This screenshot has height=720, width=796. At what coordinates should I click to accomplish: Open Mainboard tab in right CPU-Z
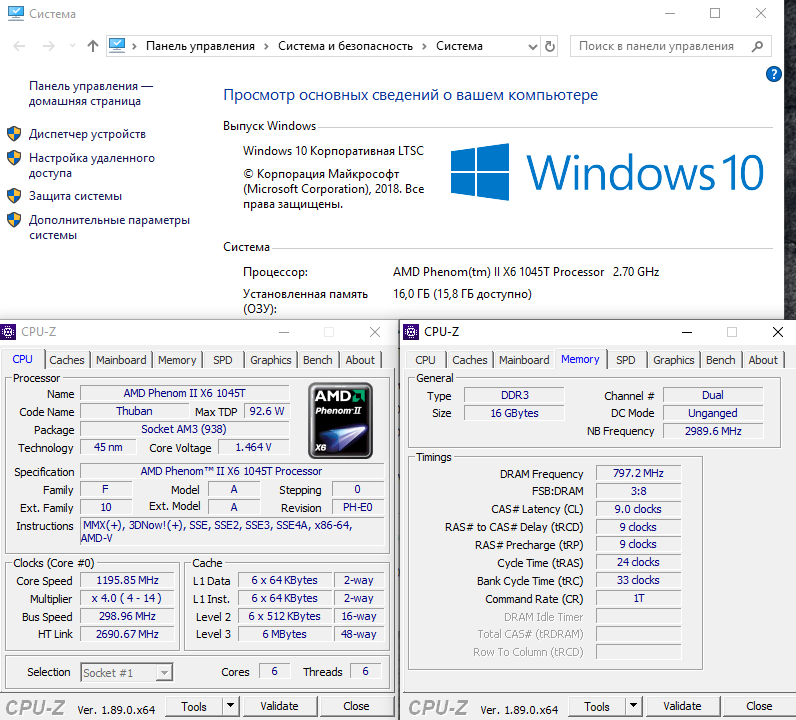[524, 360]
